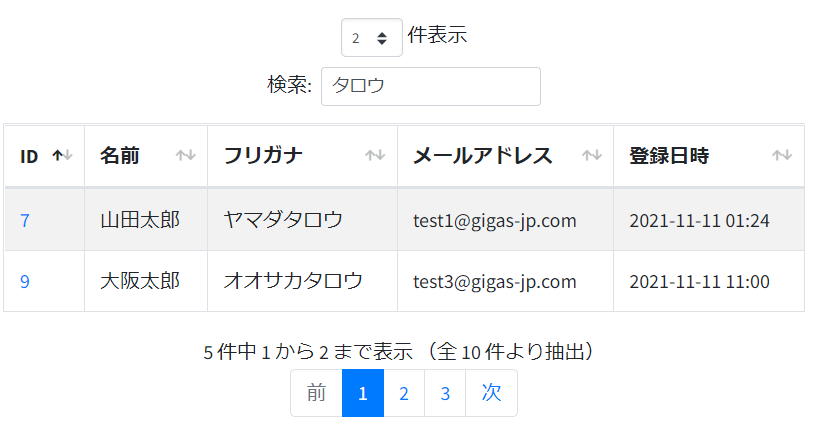
Task: Open record ID 7 link
Action: coord(24,220)
